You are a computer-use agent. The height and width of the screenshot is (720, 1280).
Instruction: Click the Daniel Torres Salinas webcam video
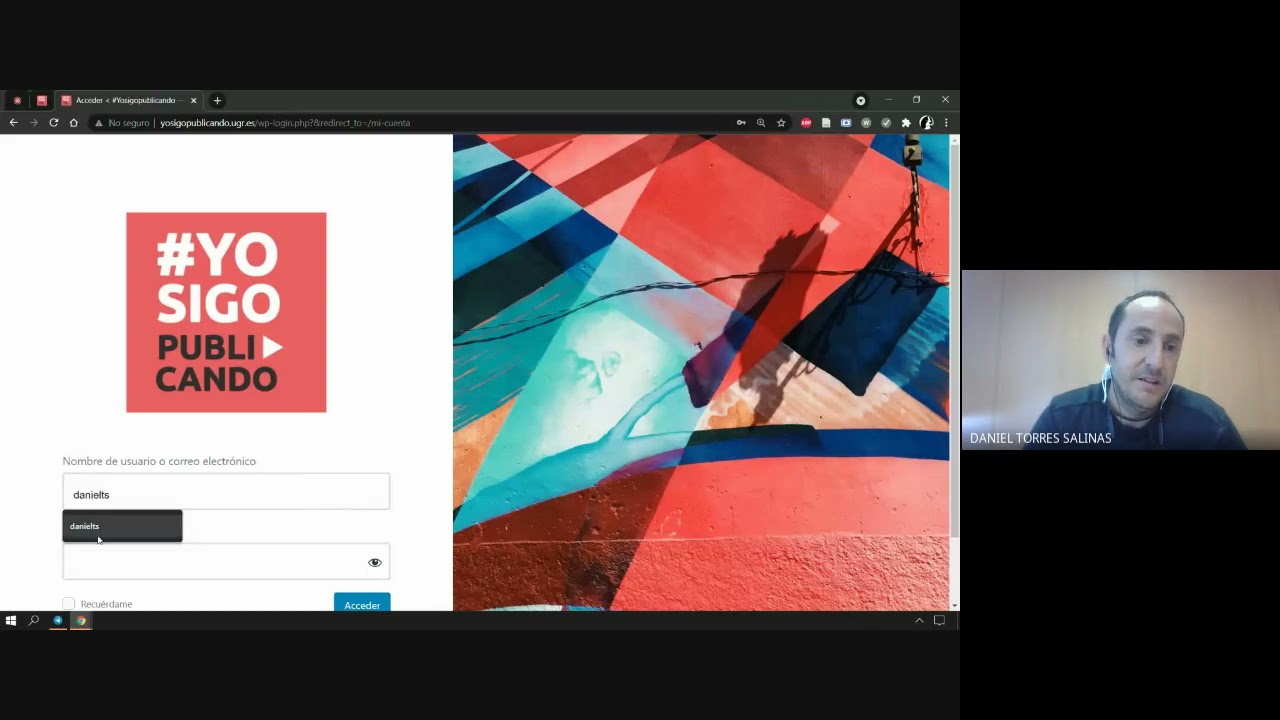coord(1121,360)
